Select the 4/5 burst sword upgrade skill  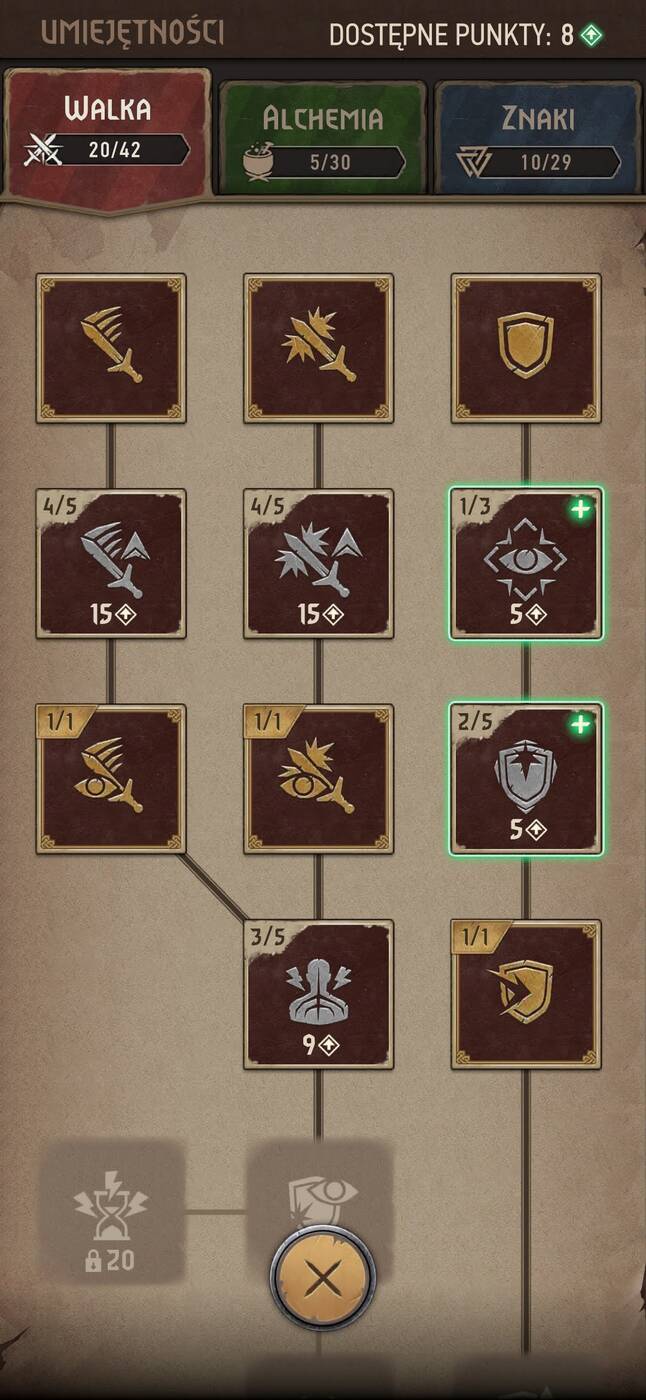[318, 563]
